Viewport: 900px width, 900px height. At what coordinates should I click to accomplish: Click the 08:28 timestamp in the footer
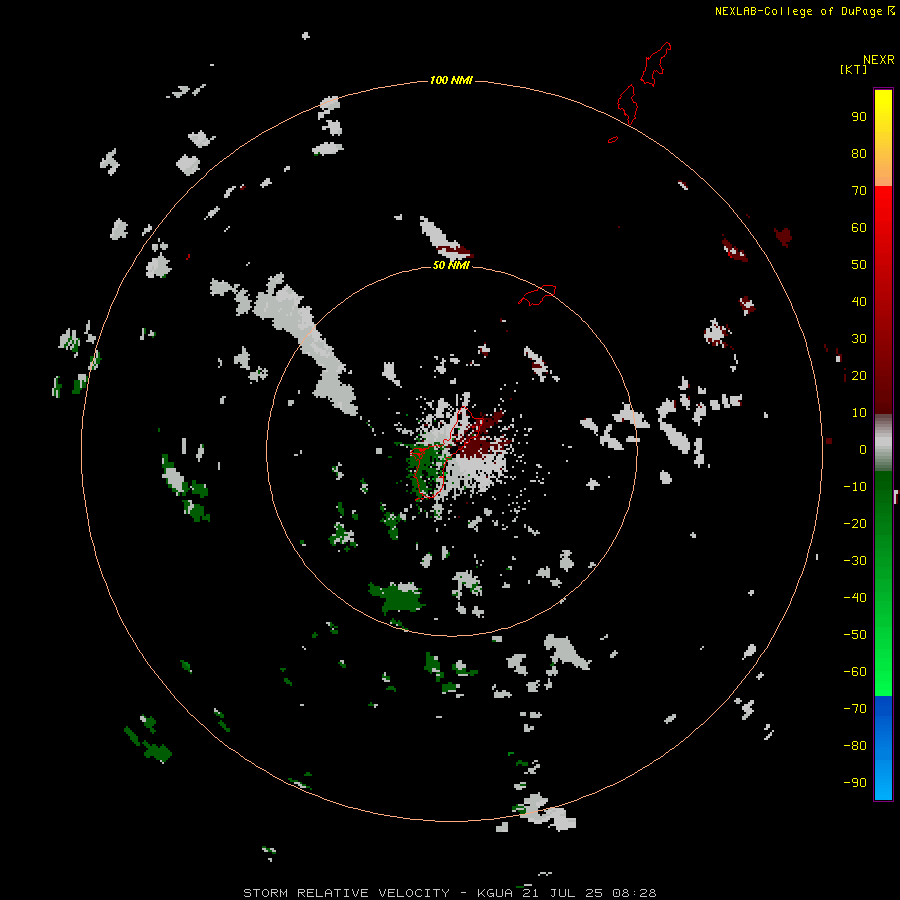click(x=634, y=893)
